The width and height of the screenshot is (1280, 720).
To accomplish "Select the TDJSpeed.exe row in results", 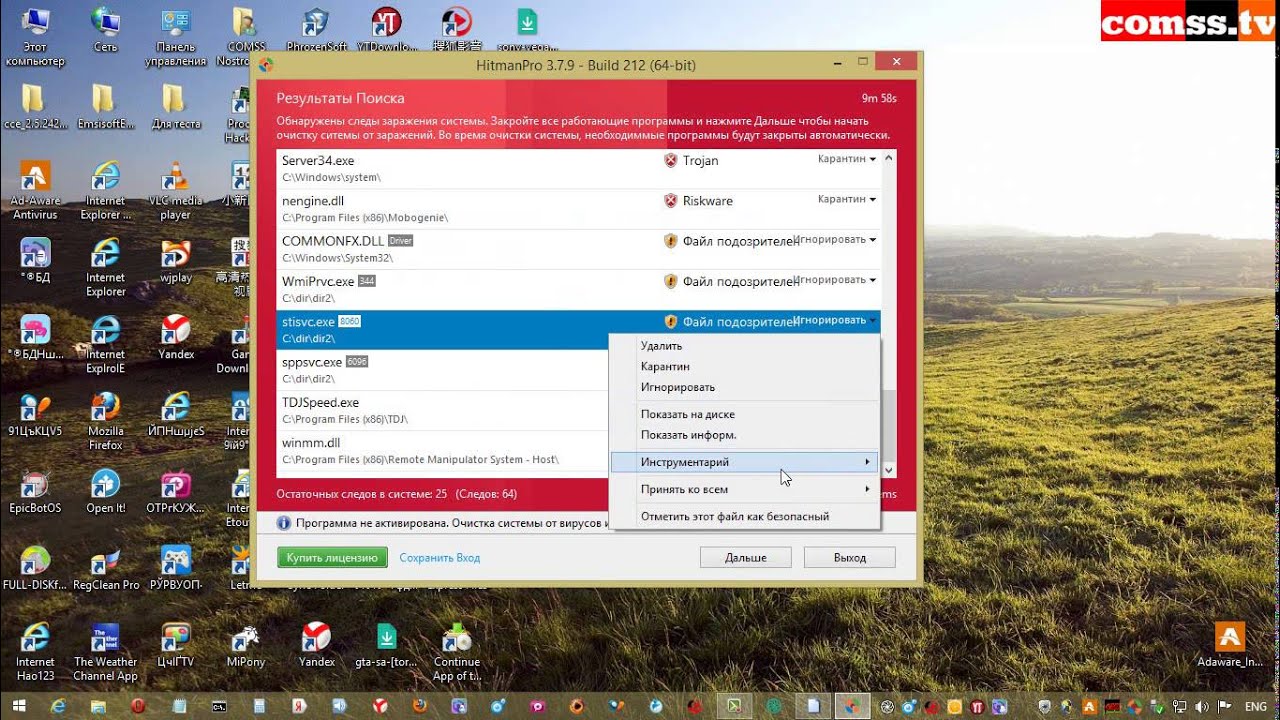I will [443, 411].
